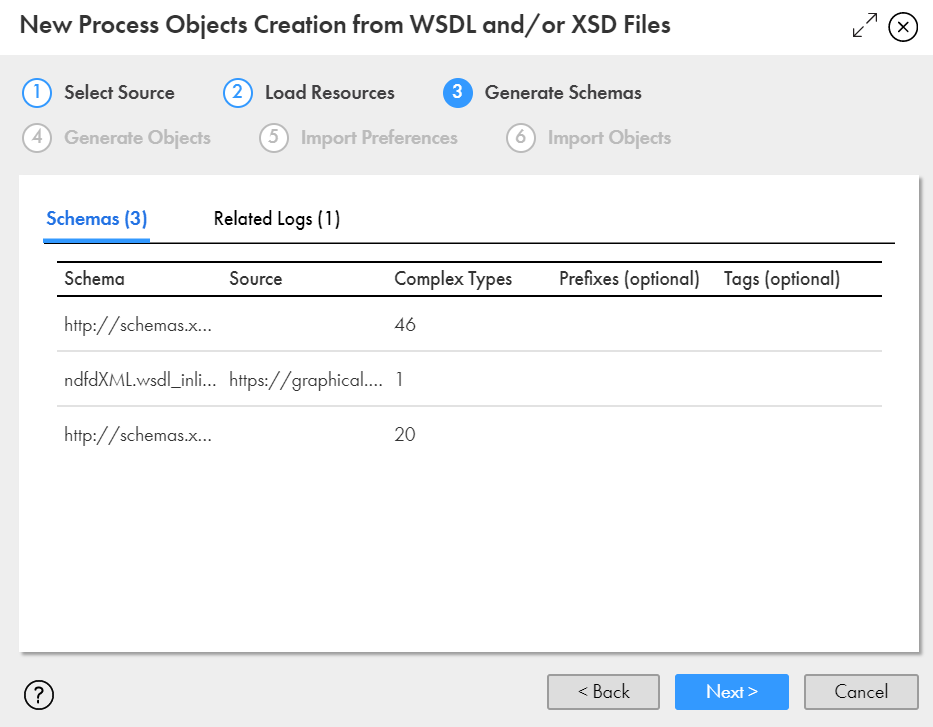Click the Prefixes (optional) column header
The width and height of the screenshot is (933, 727).
tap(629, 278)
